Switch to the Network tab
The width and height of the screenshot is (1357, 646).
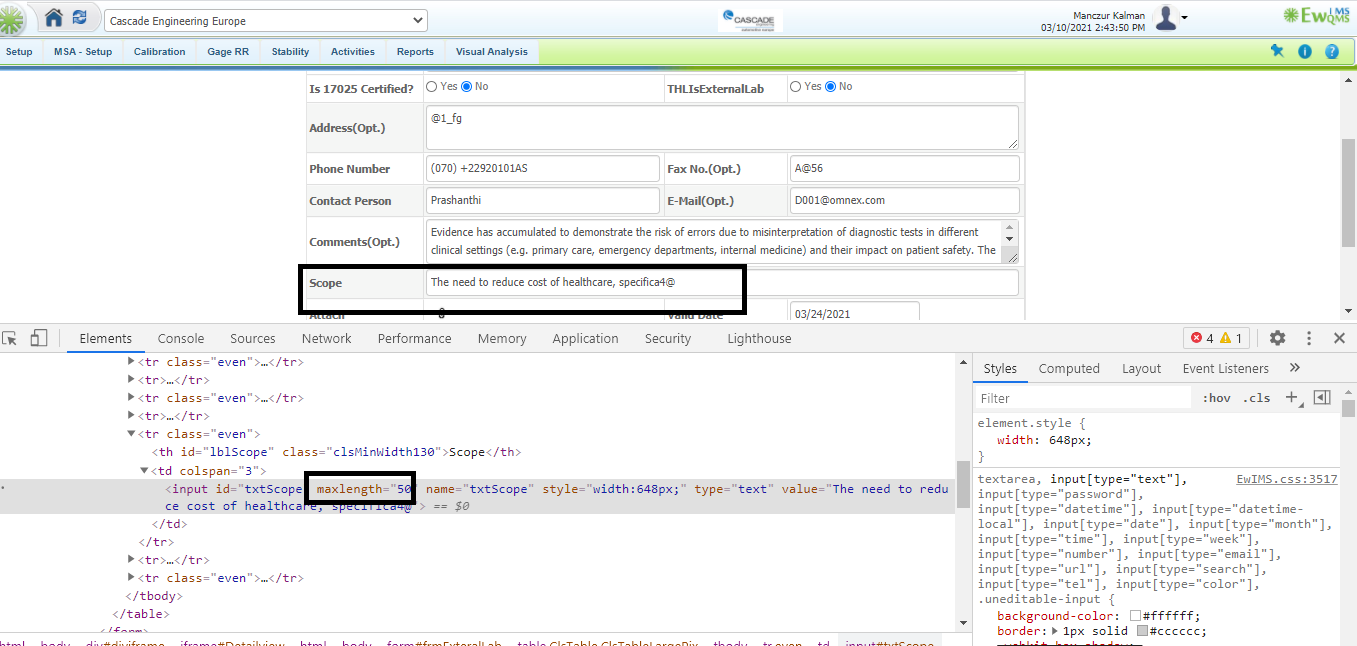point(327,339)
